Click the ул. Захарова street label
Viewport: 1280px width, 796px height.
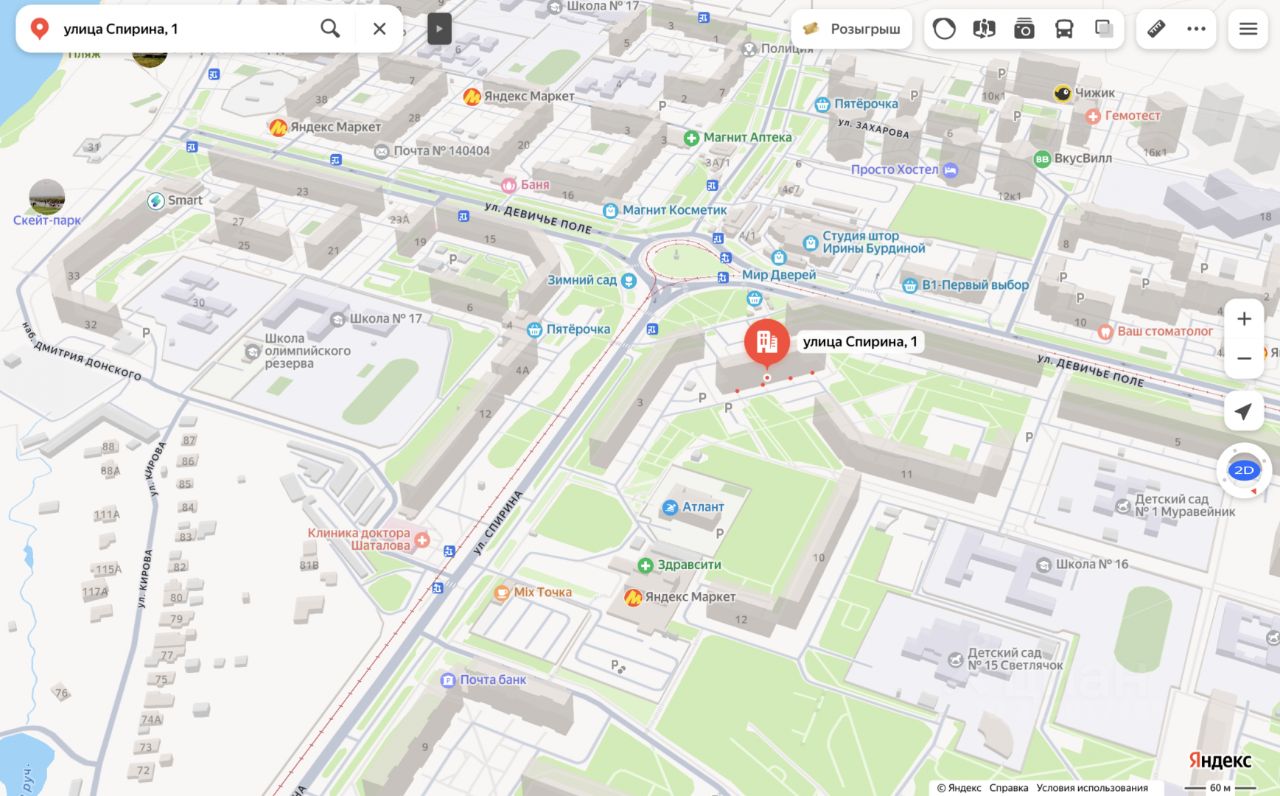pos(874,128)
